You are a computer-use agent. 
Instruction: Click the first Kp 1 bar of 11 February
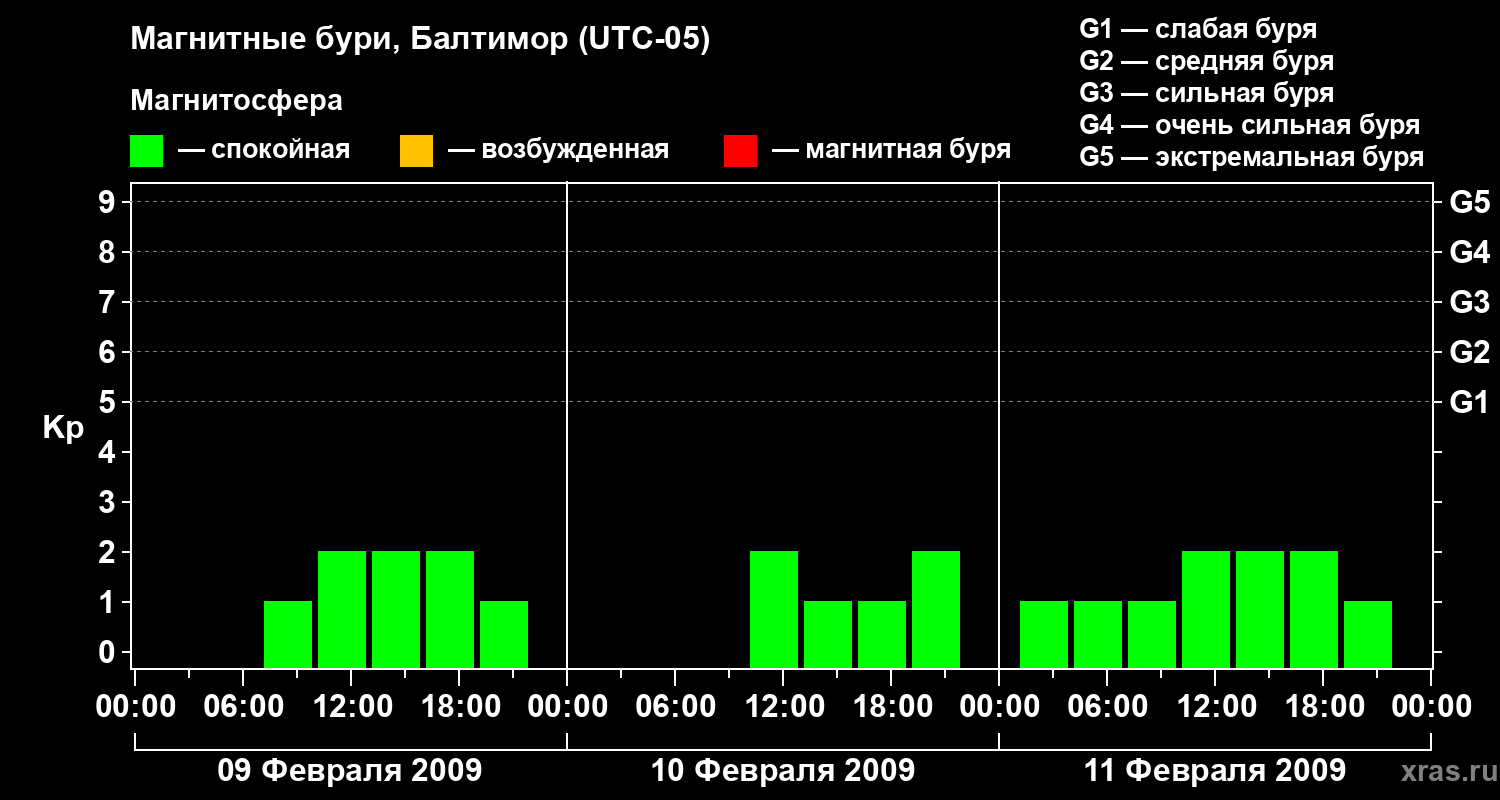[x=1044, y=634]
